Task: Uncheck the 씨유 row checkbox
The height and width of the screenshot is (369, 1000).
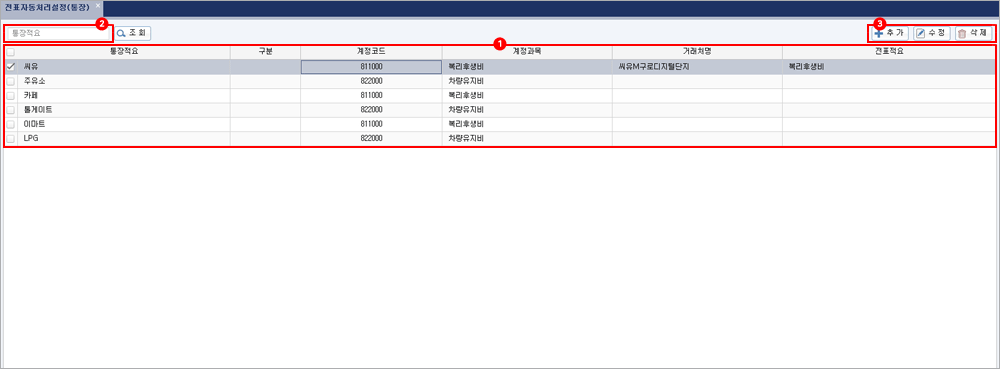Action: click(10, 66)
